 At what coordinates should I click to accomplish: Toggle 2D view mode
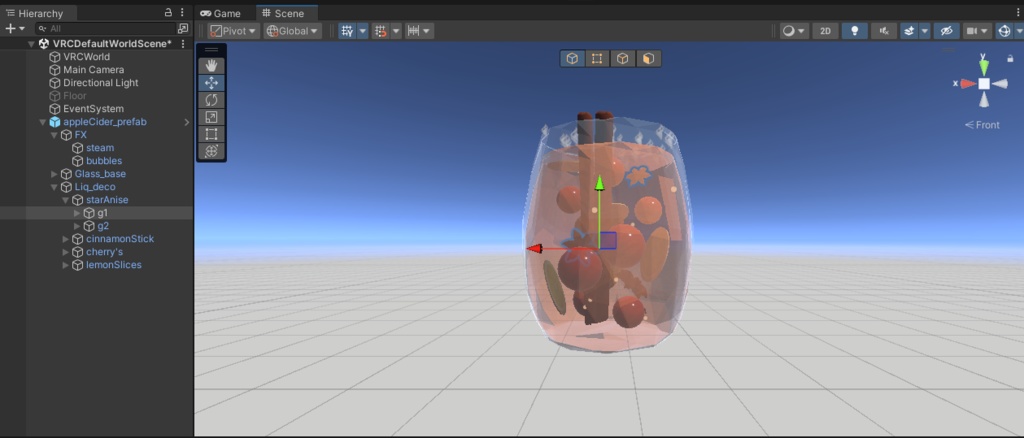tap(825, 31)
